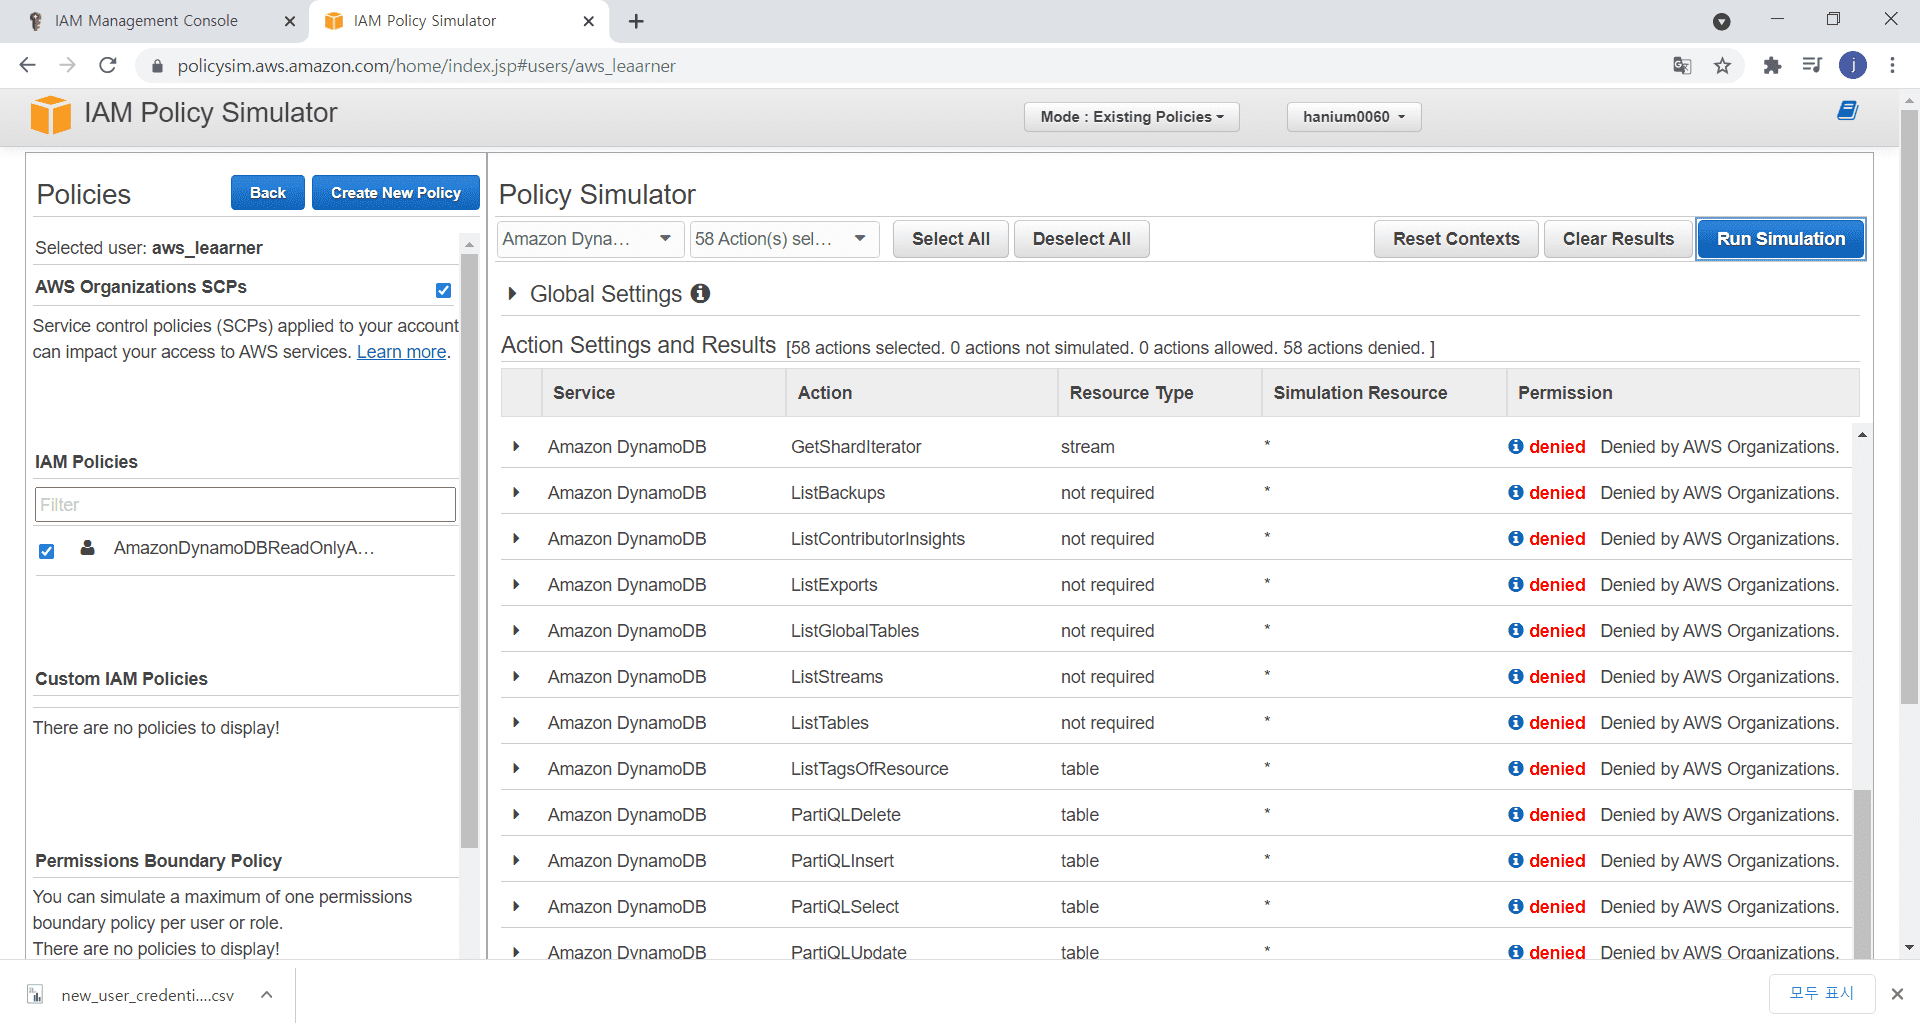Open the 58 Action(s) selected dropdown

(784, 239)
